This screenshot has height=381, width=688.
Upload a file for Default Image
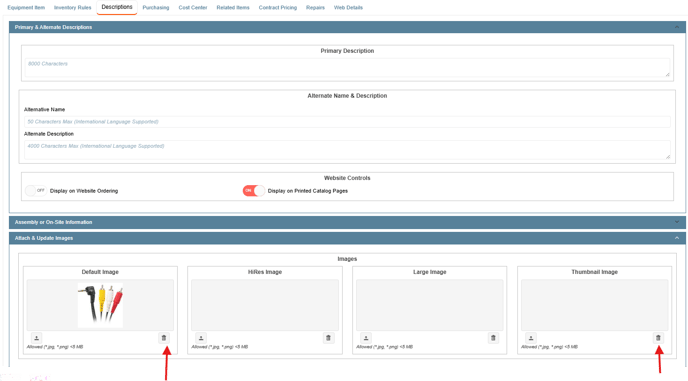[36, 338]
